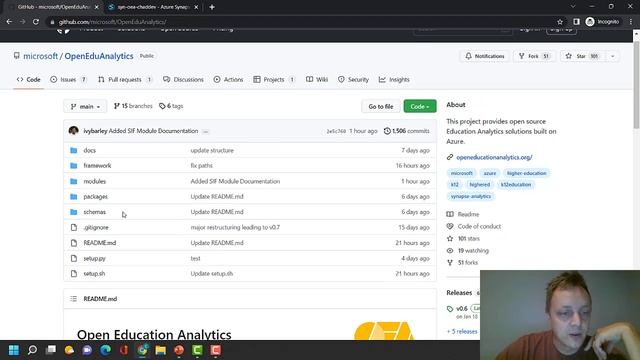
Task: Click the browser reload icon
Action: 36,22
